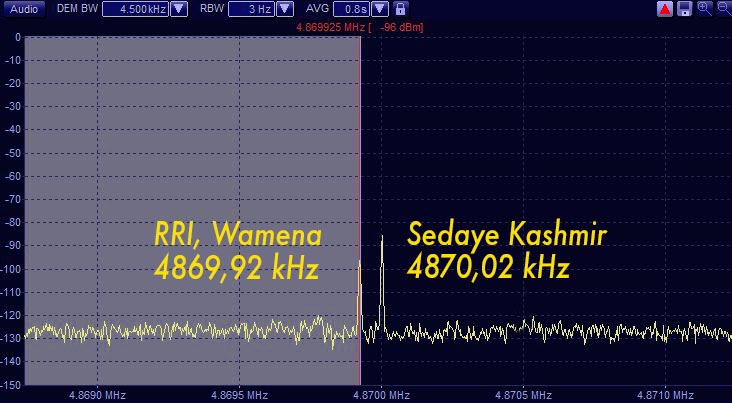Viewport: 732px width, 403px height.
Task: Open the AVG time dropdown arrow
Action: point(381,9)
